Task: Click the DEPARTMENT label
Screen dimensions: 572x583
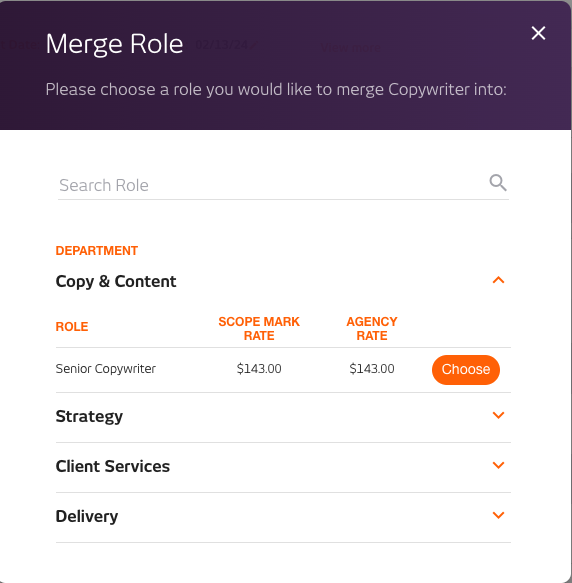Action: (x=97, y=251)
